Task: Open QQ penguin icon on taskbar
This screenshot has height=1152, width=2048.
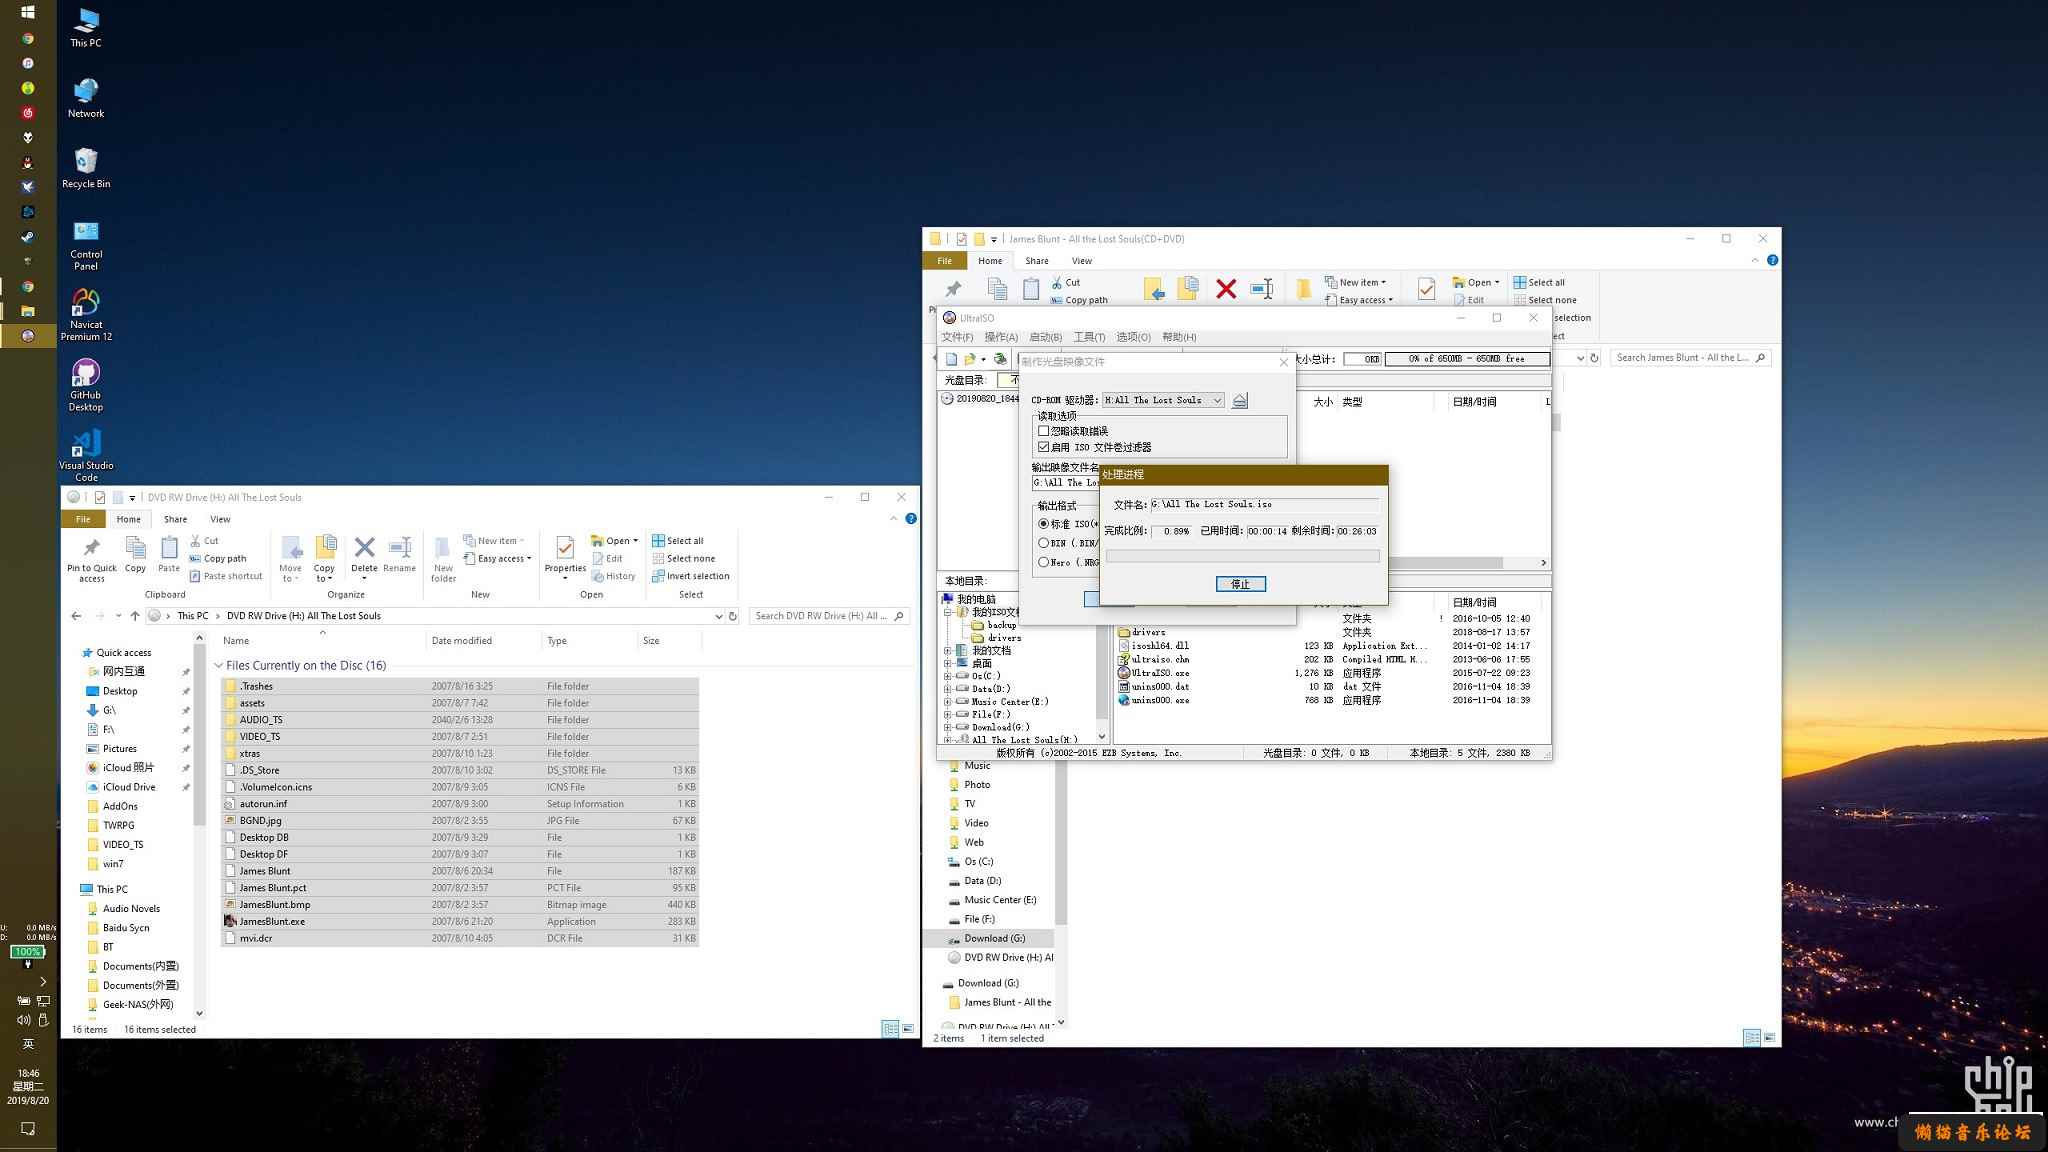Action: pyautogui.click(x=28, y=162)
